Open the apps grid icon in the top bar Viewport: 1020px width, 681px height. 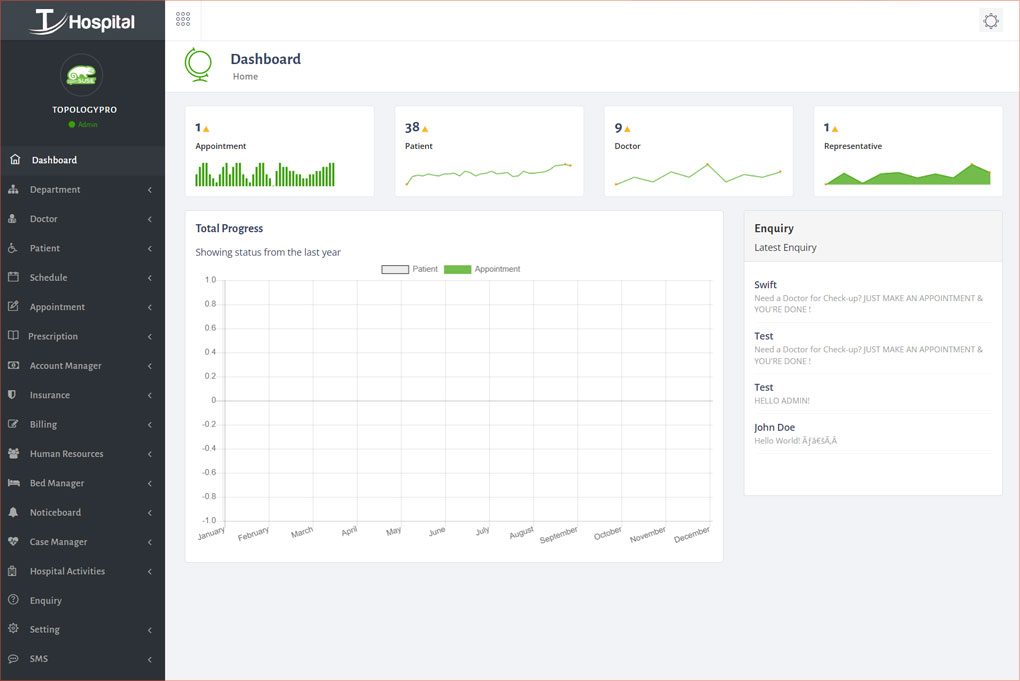coord(181,19)
